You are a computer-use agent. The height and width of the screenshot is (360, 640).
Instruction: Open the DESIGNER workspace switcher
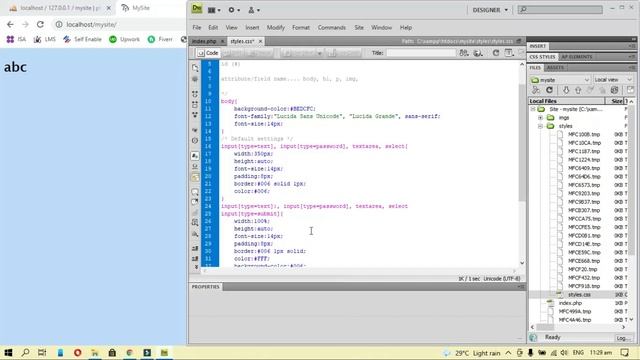tap(490, 10)
